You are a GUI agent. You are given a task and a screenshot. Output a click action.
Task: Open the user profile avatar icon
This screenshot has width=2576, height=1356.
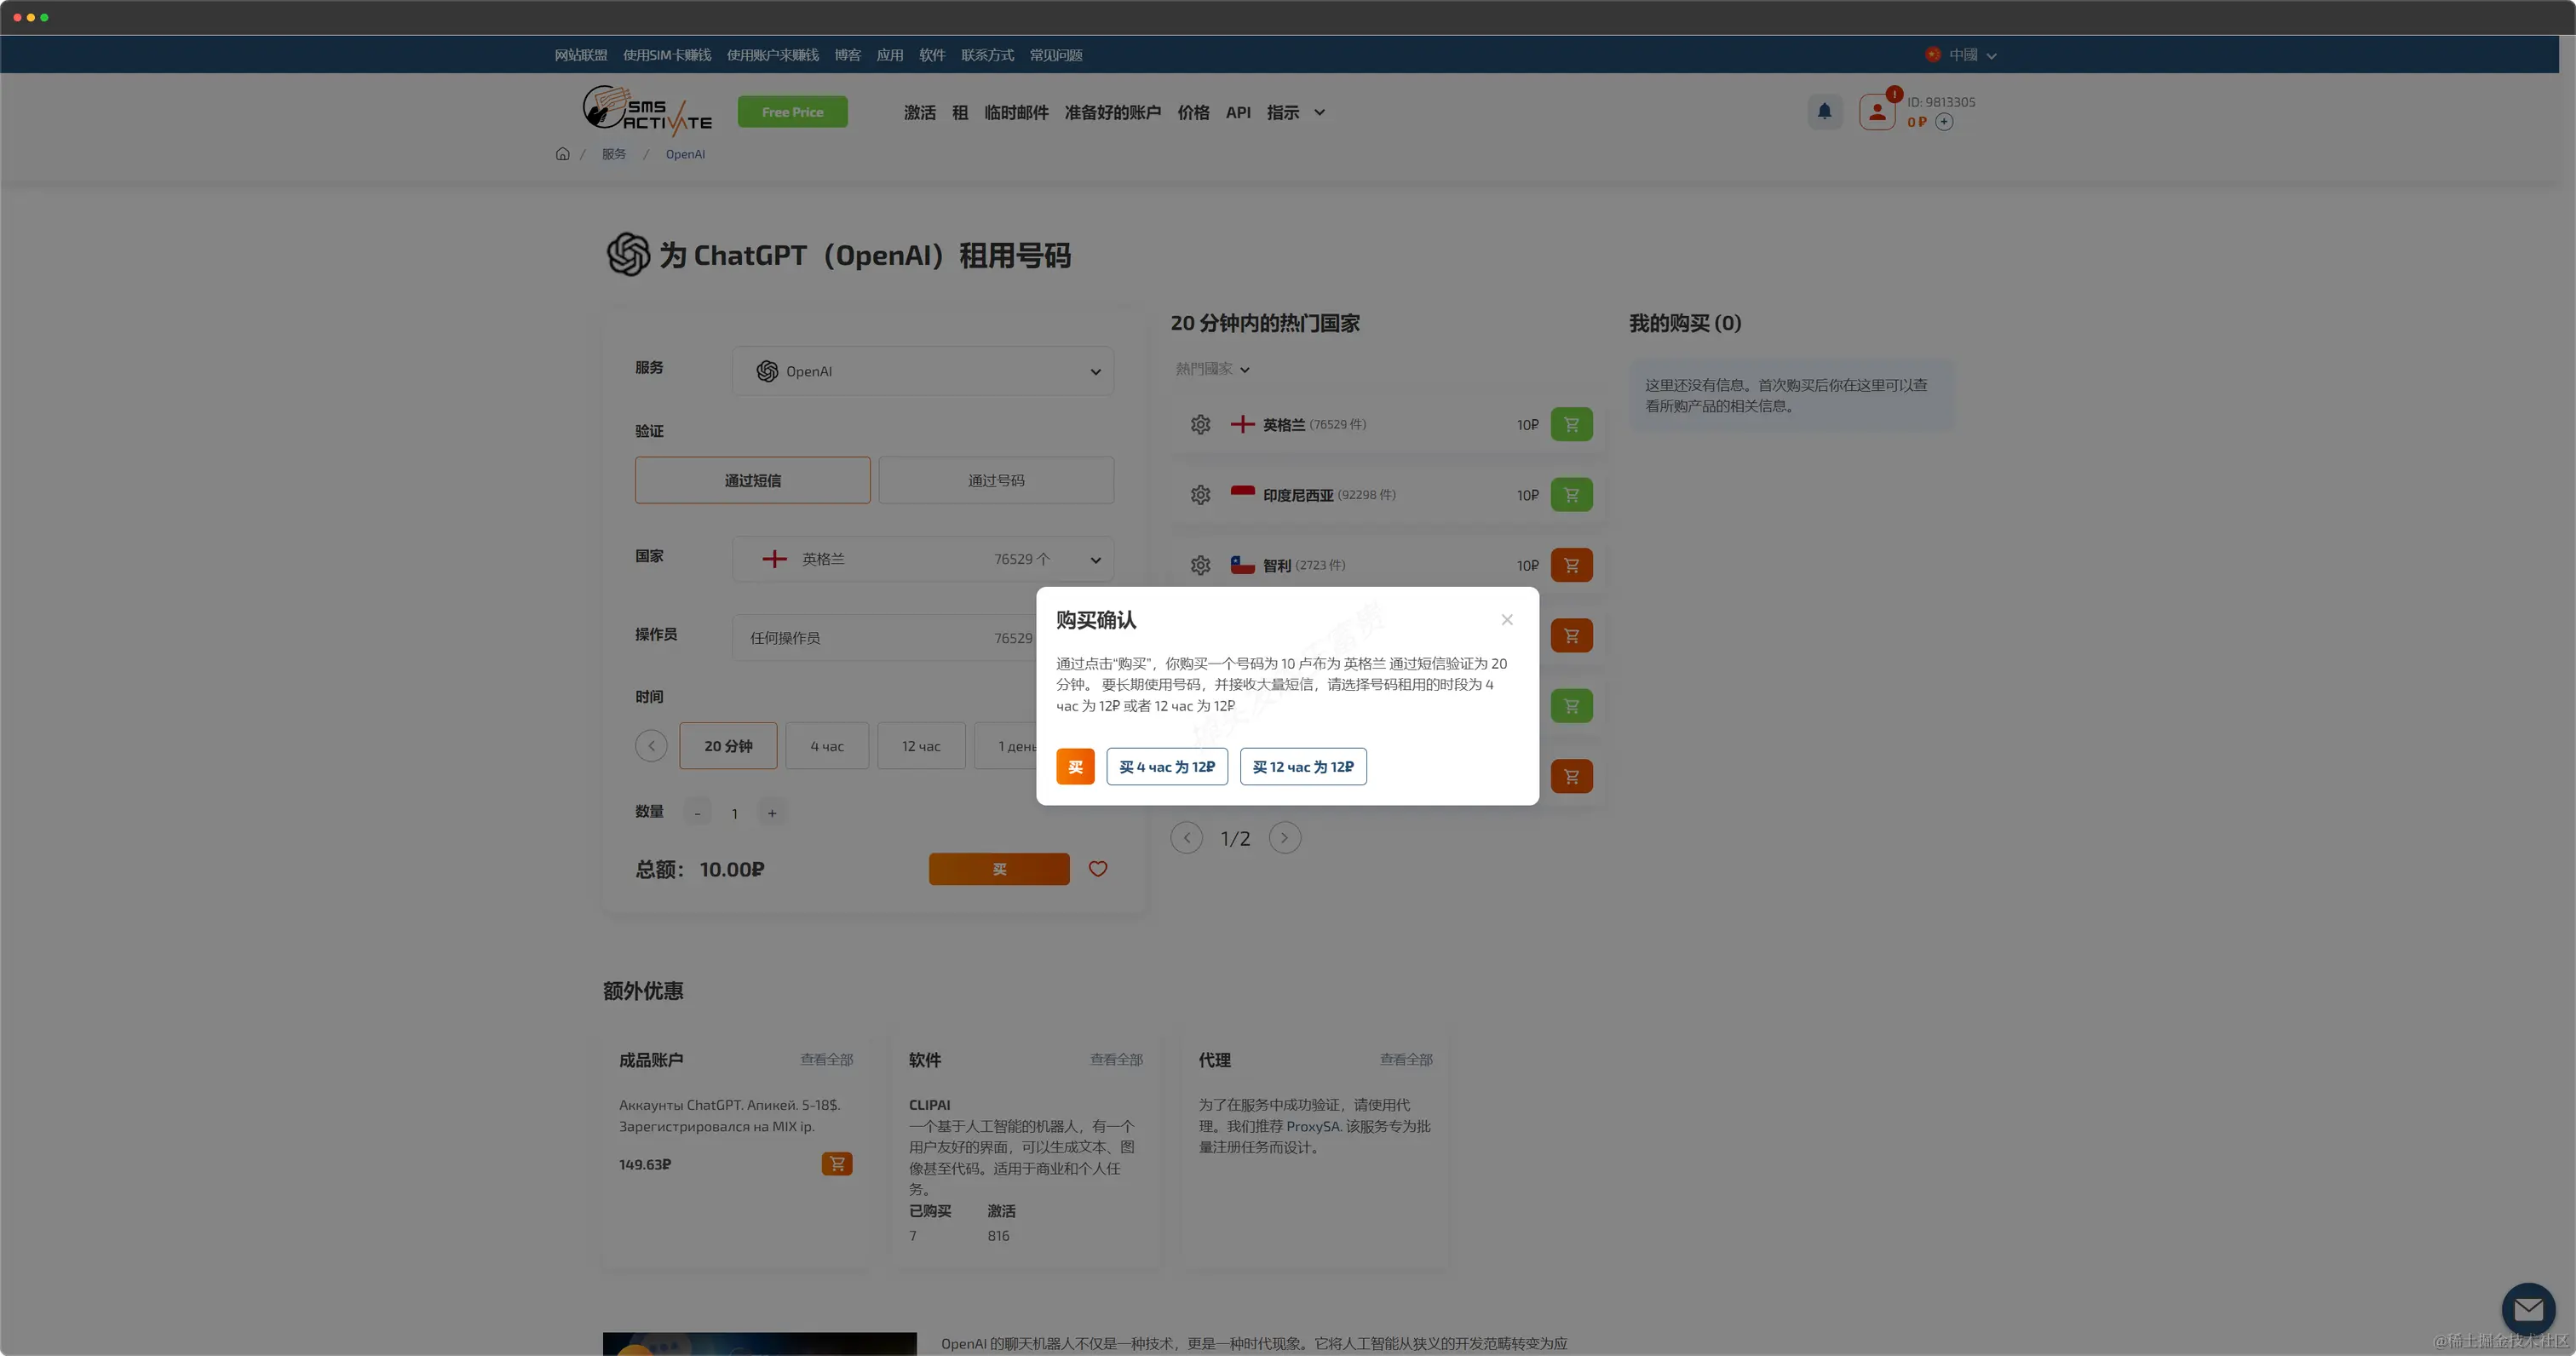(1877, 112)
